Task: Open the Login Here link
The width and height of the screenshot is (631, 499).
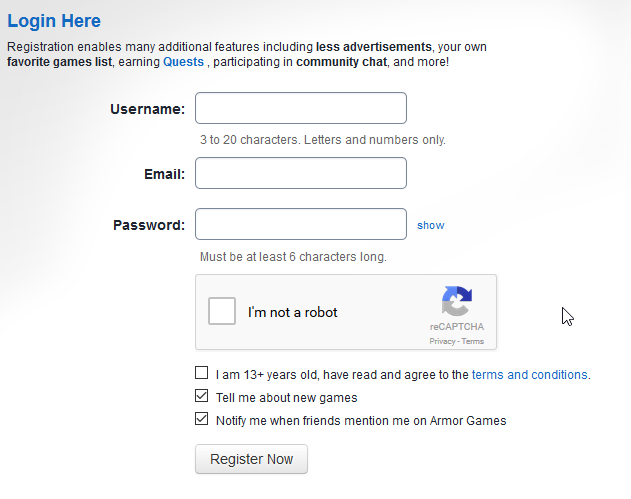Action: tap(54, 21)
